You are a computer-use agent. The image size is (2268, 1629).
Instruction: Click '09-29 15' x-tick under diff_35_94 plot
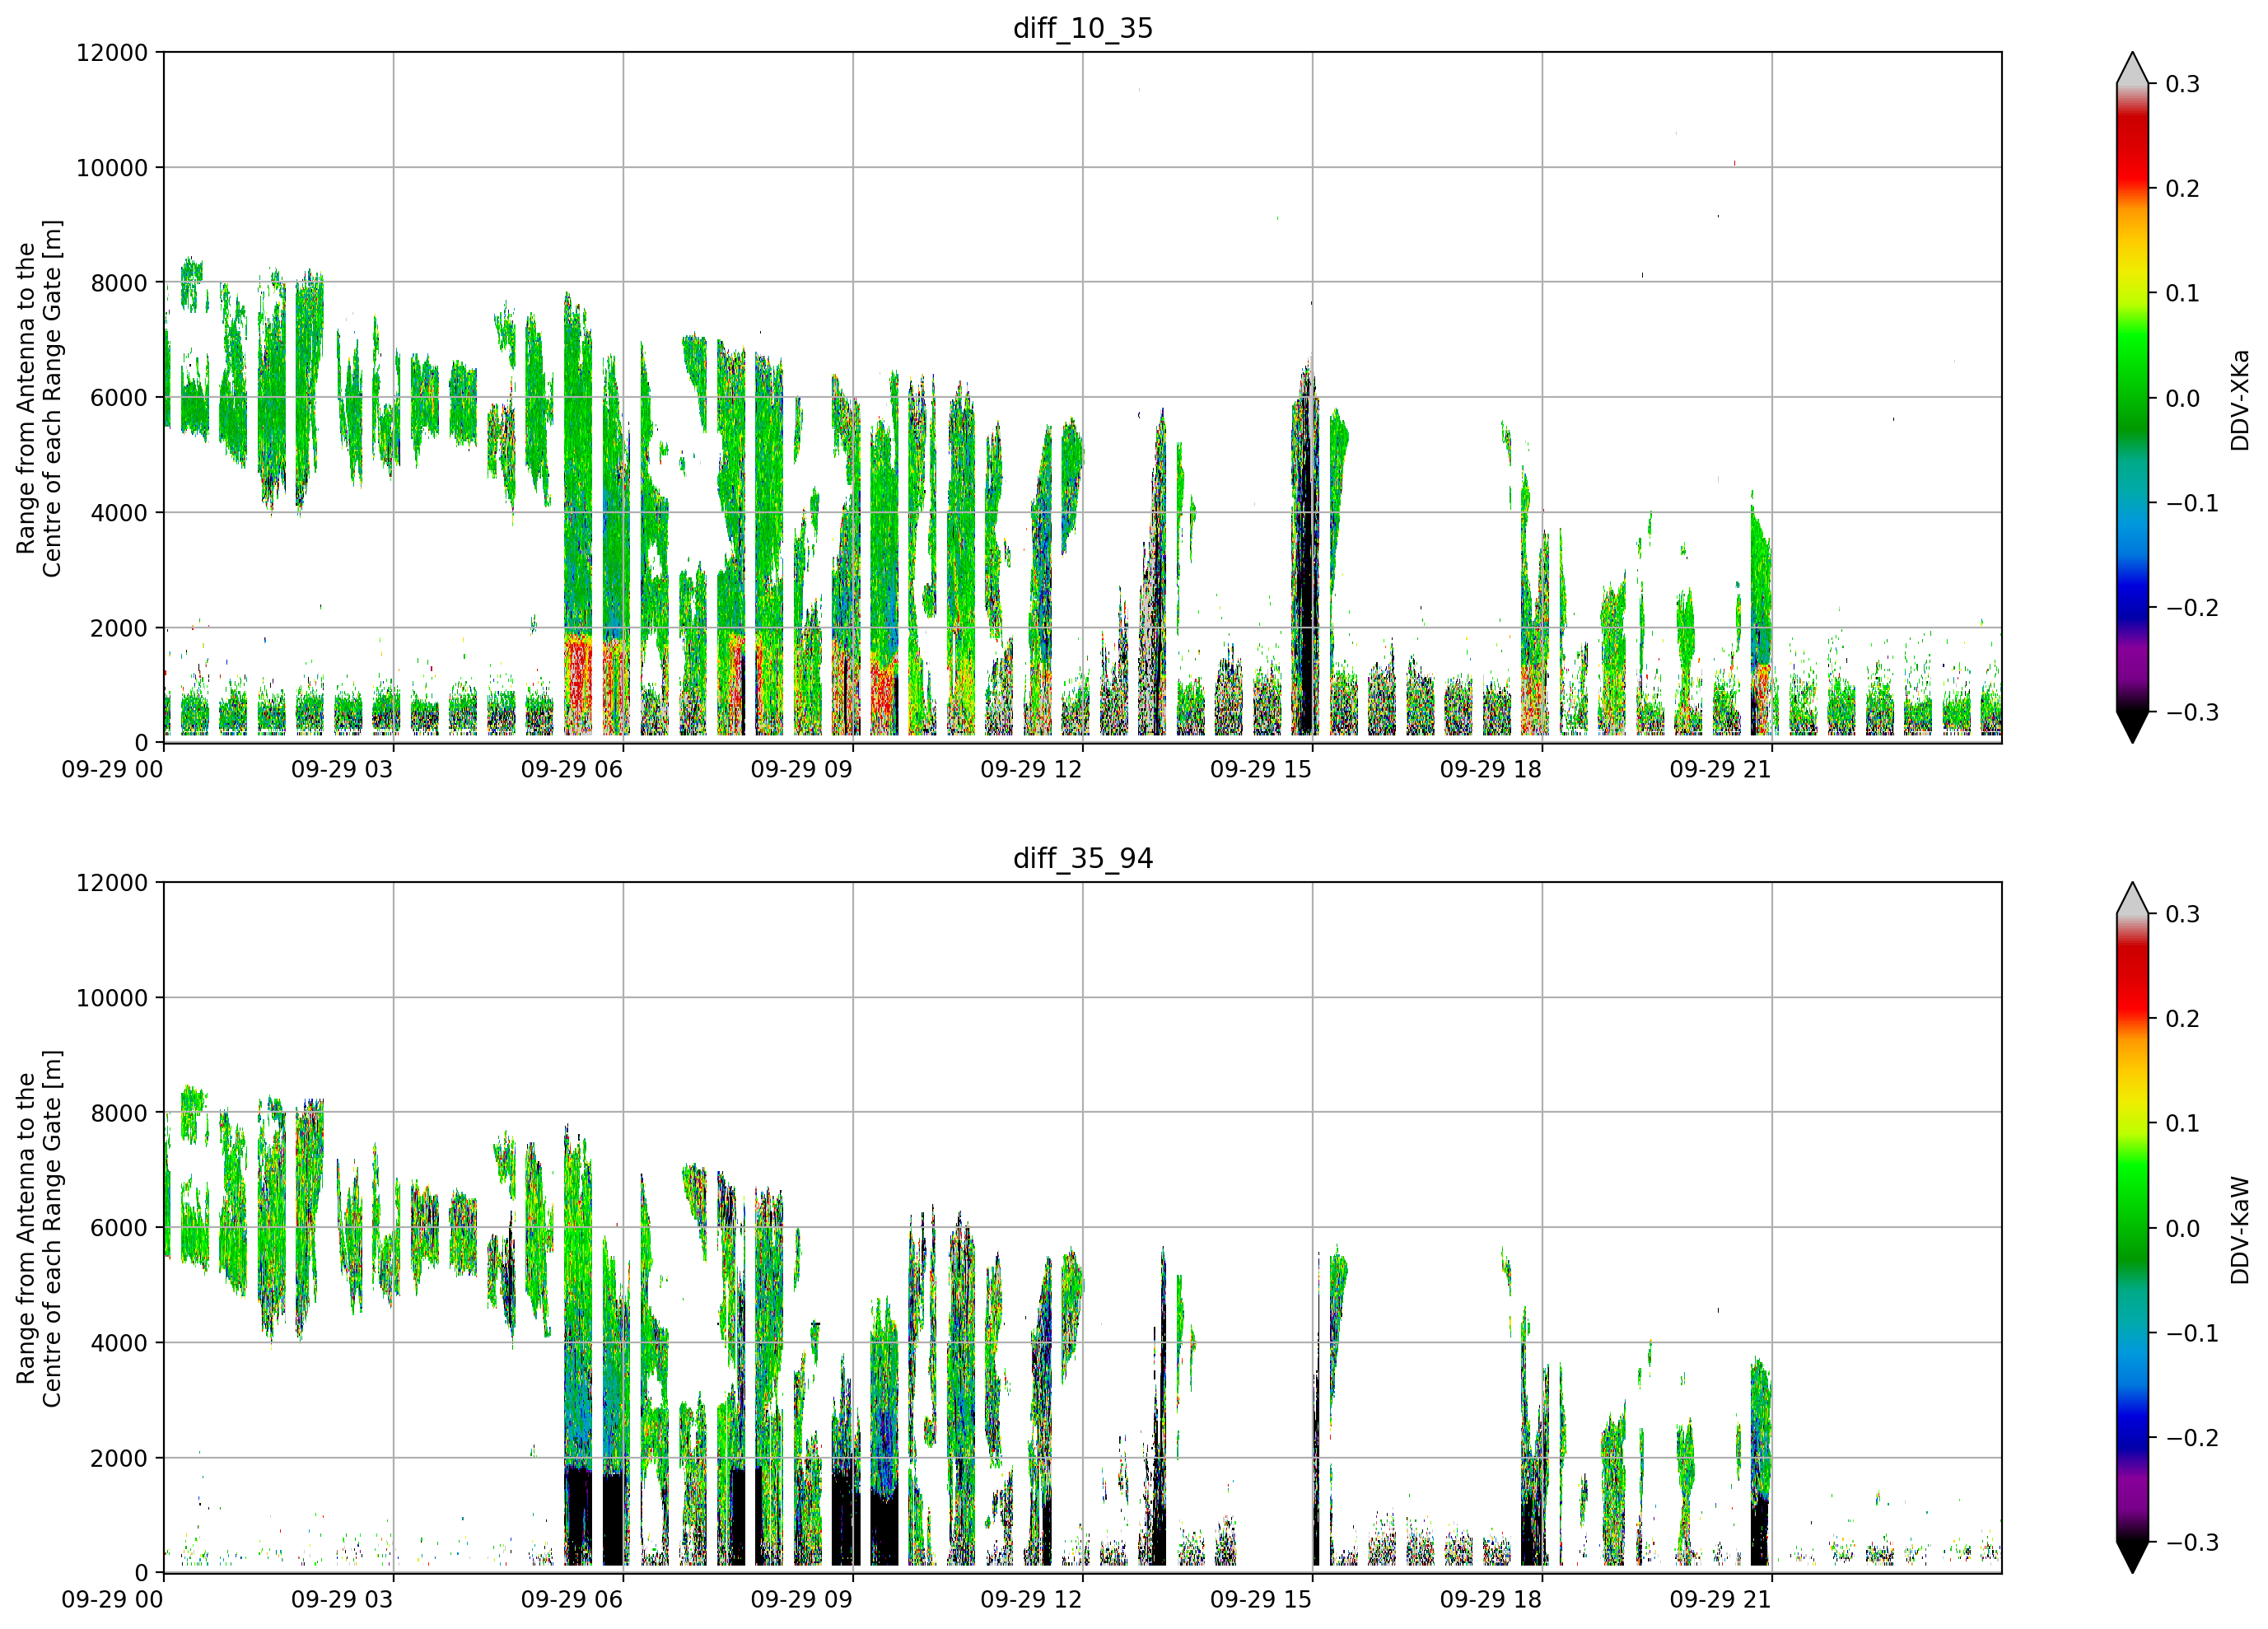[x=1261, y=1599]
